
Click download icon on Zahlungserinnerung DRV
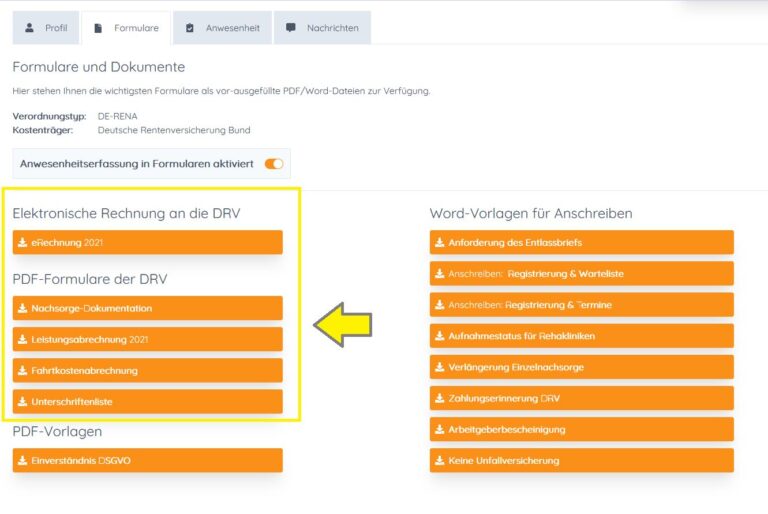point(439,399)
